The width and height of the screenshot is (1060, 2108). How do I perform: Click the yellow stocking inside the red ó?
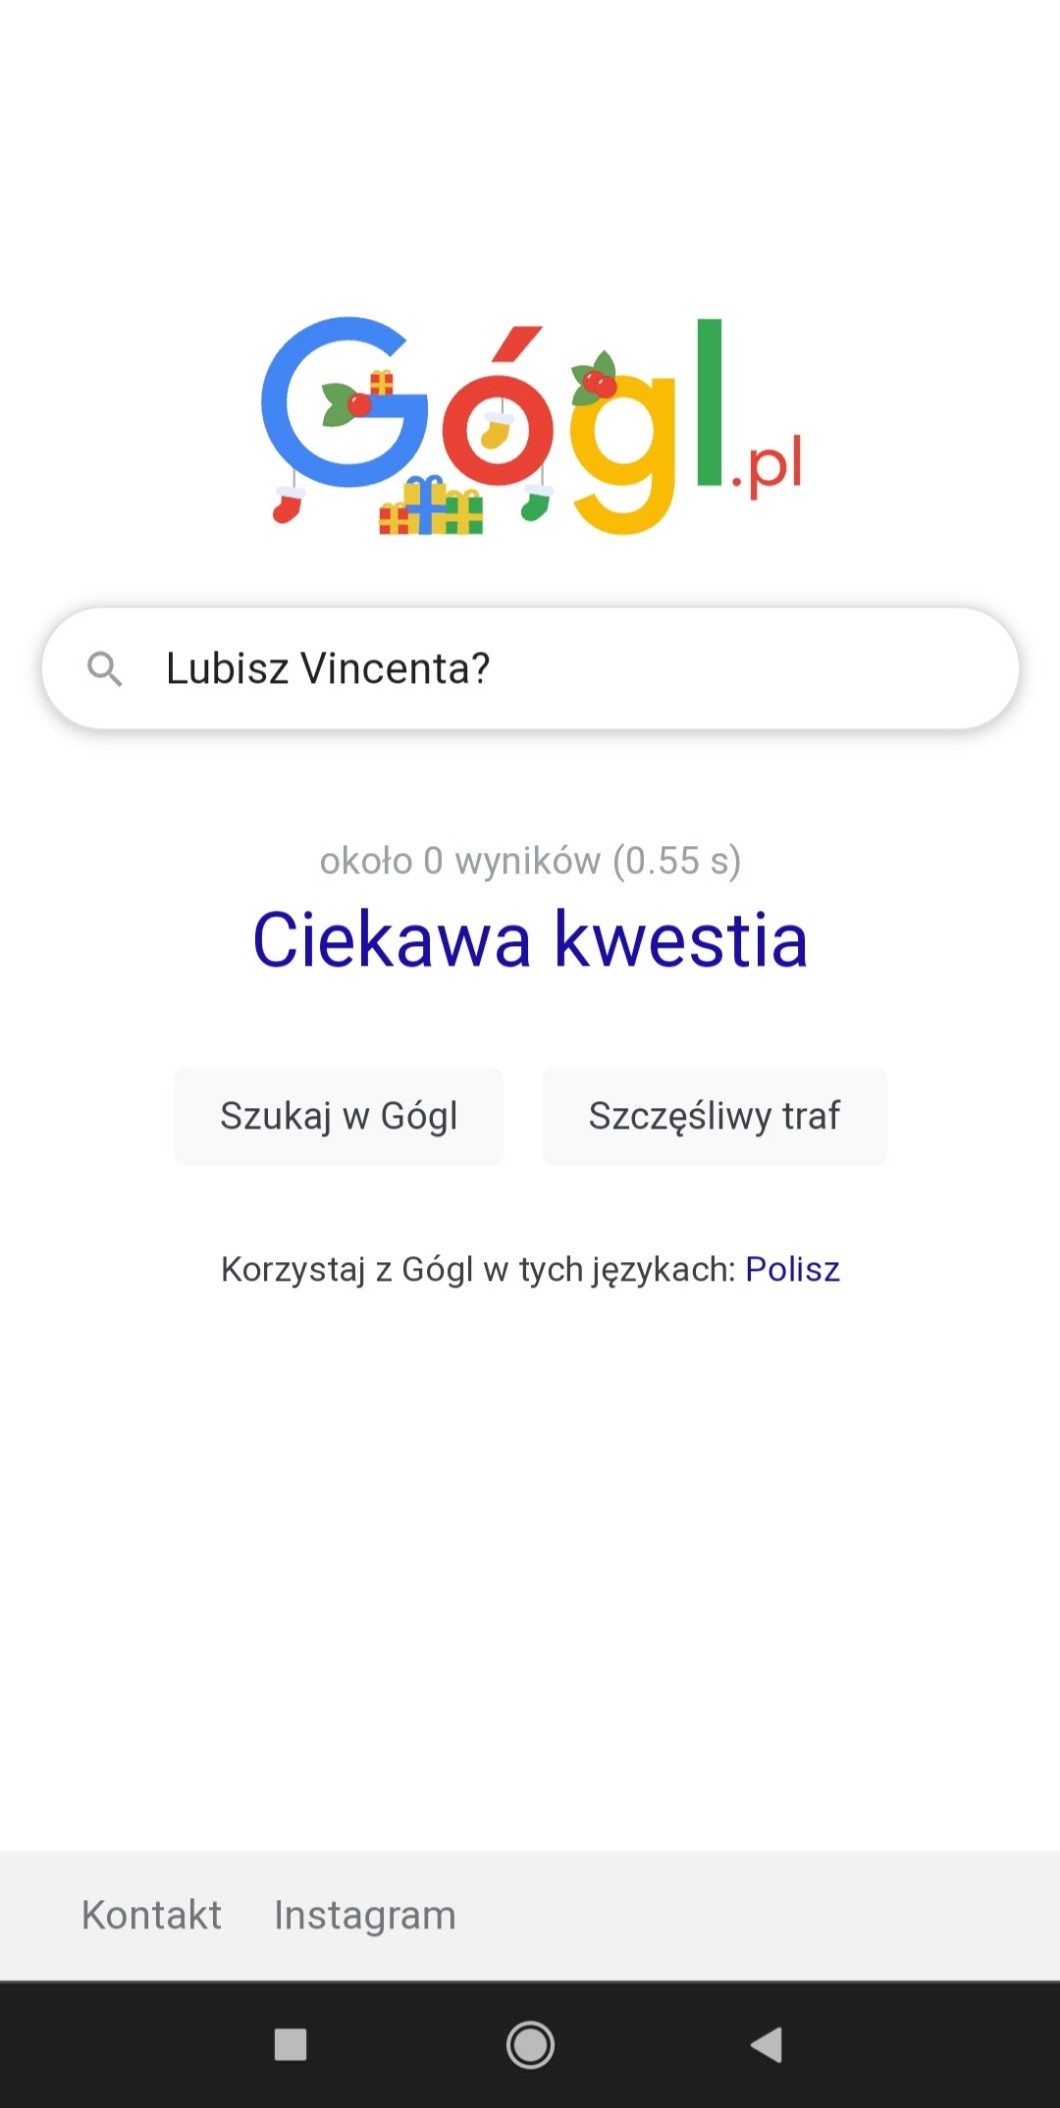click(496, 432)
